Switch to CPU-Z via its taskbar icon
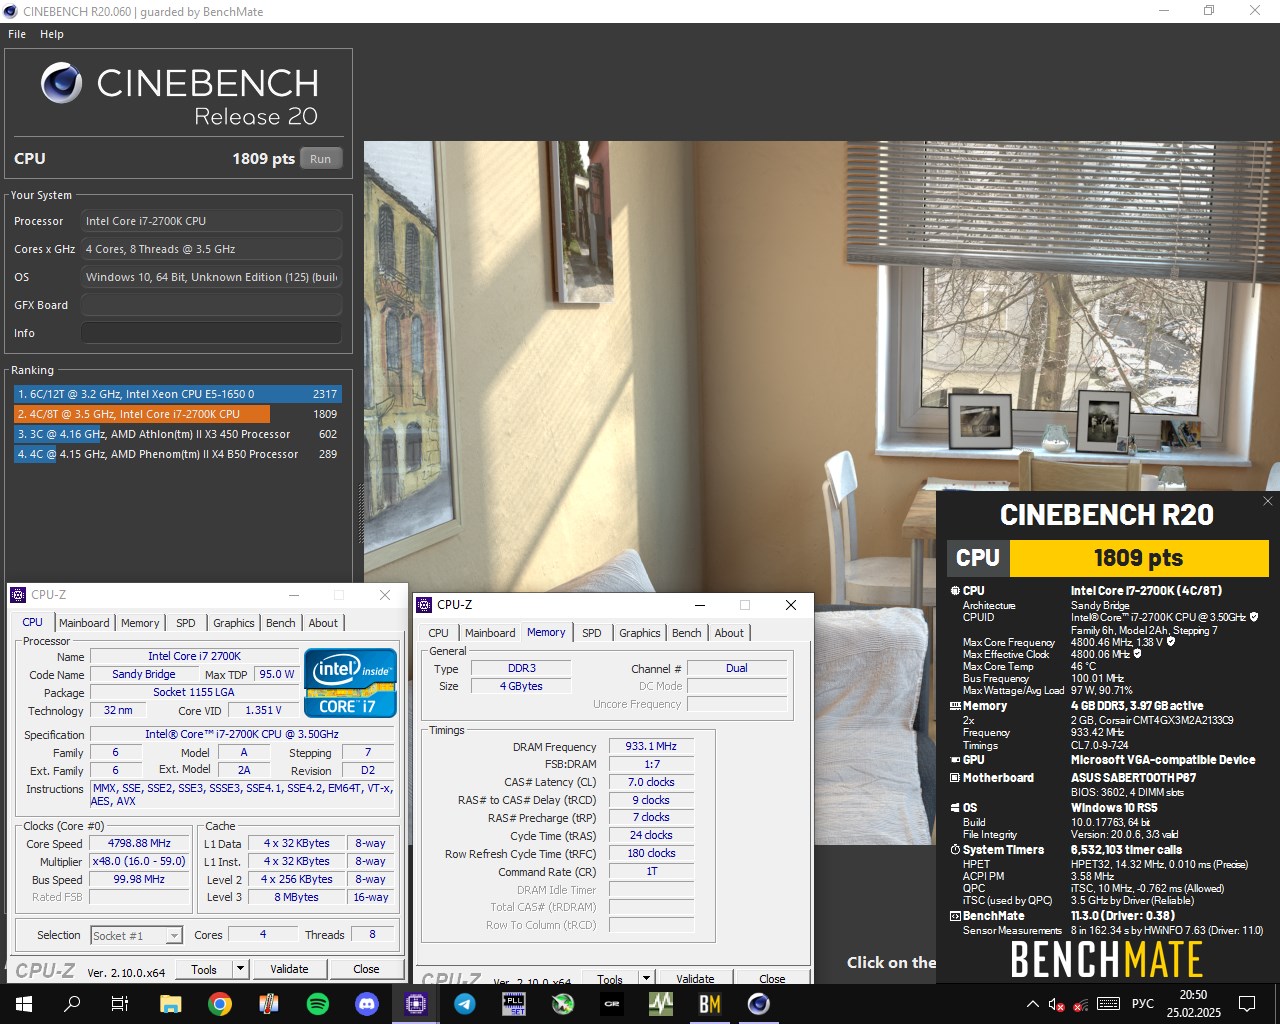Viewport: 1280px width, 1024px height. click(x=416, y=1003)
